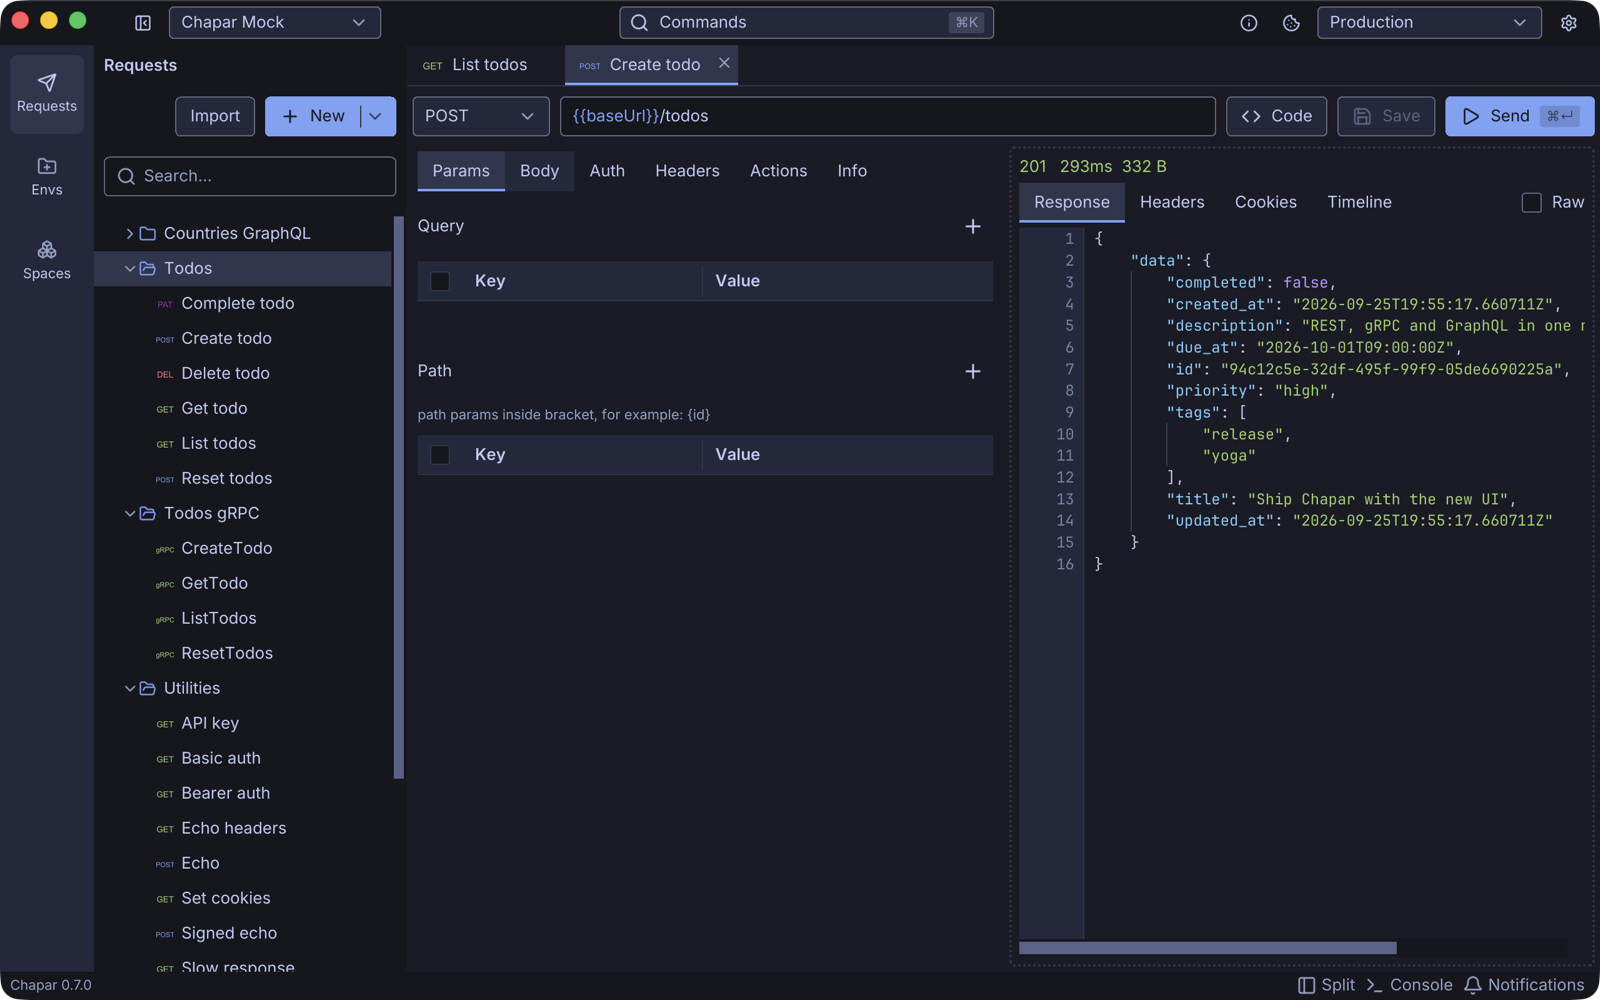
Task: Go to Requests in the sidebar
Action: tap(47, 93)
